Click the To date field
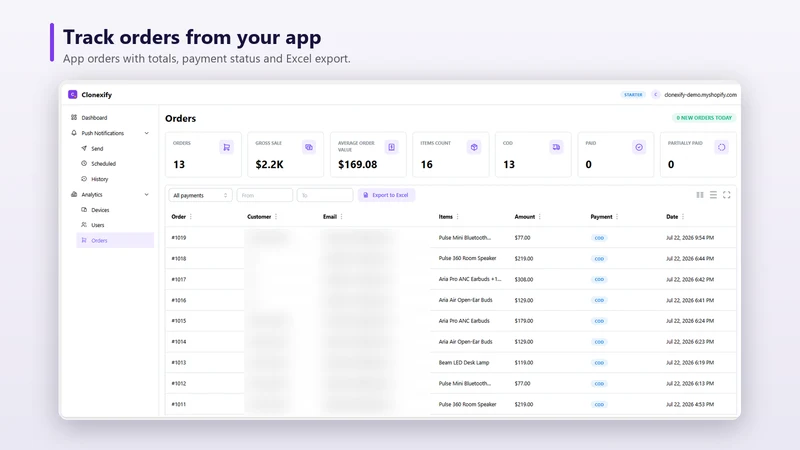This screenshot has width=800, height=450. [325, 195]
